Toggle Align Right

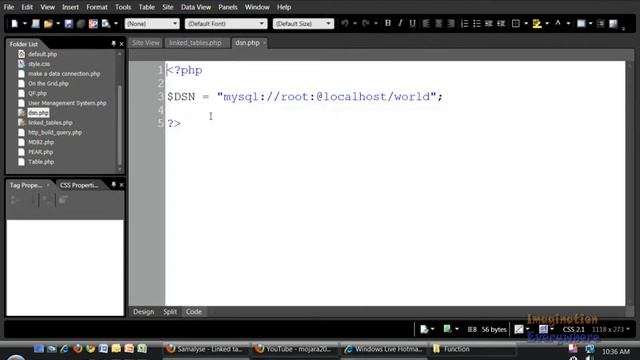coord(451,24)
